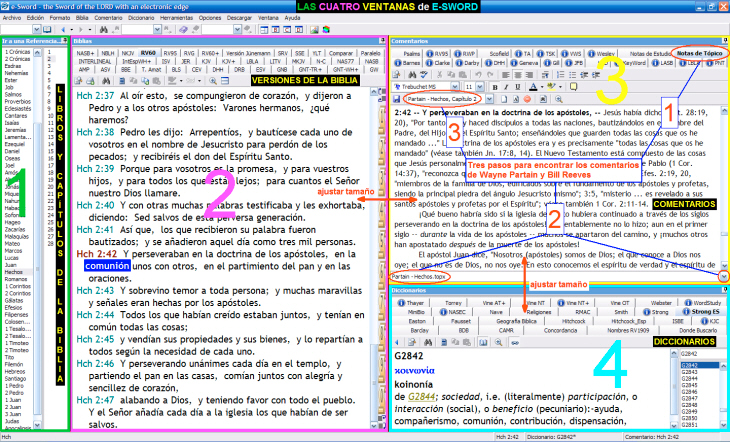Toggle left text alignment in commentary editor
Viewport: 730px width, 442px height.
pos(506,75)
